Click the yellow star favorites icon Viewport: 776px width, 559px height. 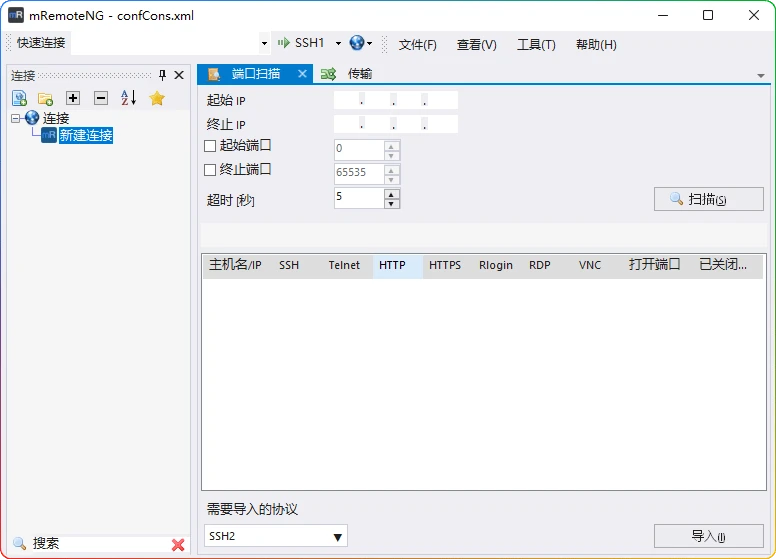(157, 98)
